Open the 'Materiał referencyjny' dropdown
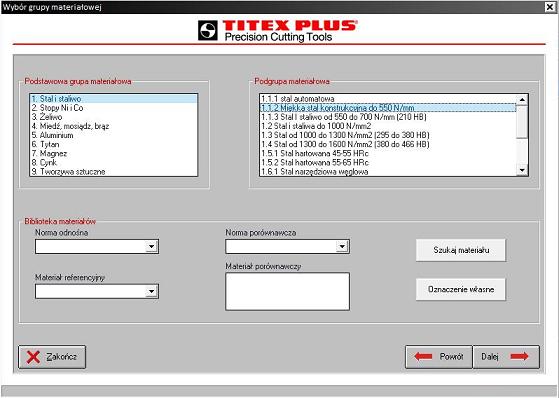Viewport: 559px width, 398px height. point(152,291)
